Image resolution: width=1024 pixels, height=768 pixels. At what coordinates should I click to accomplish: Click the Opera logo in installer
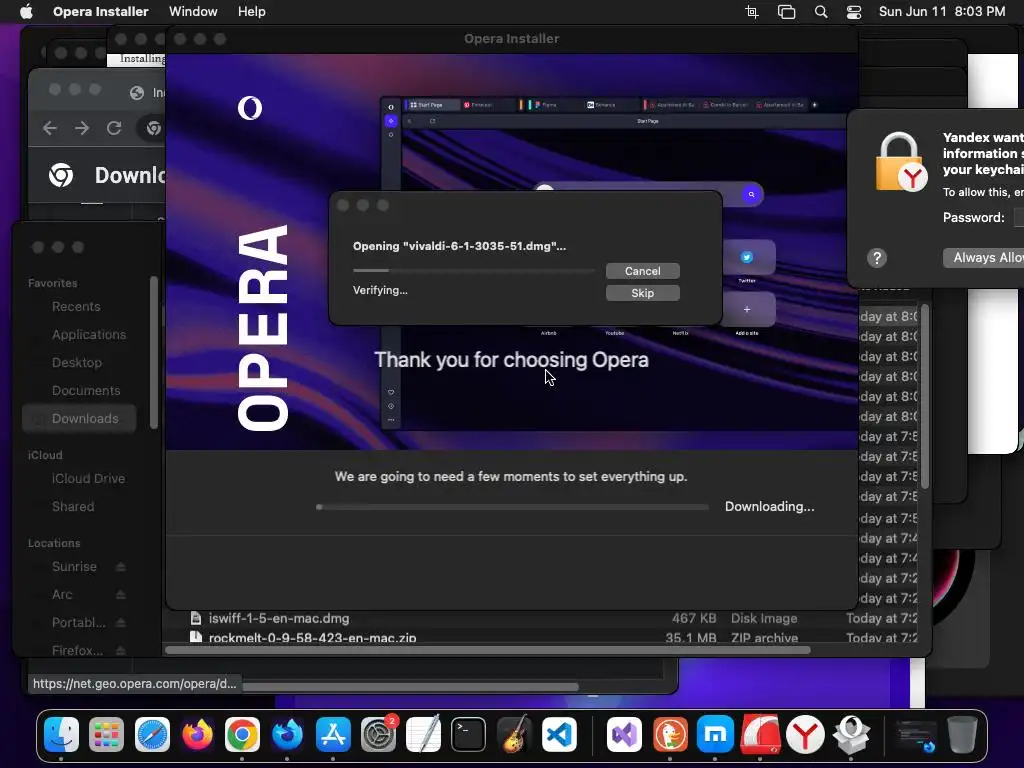click(x=249, y=108)
